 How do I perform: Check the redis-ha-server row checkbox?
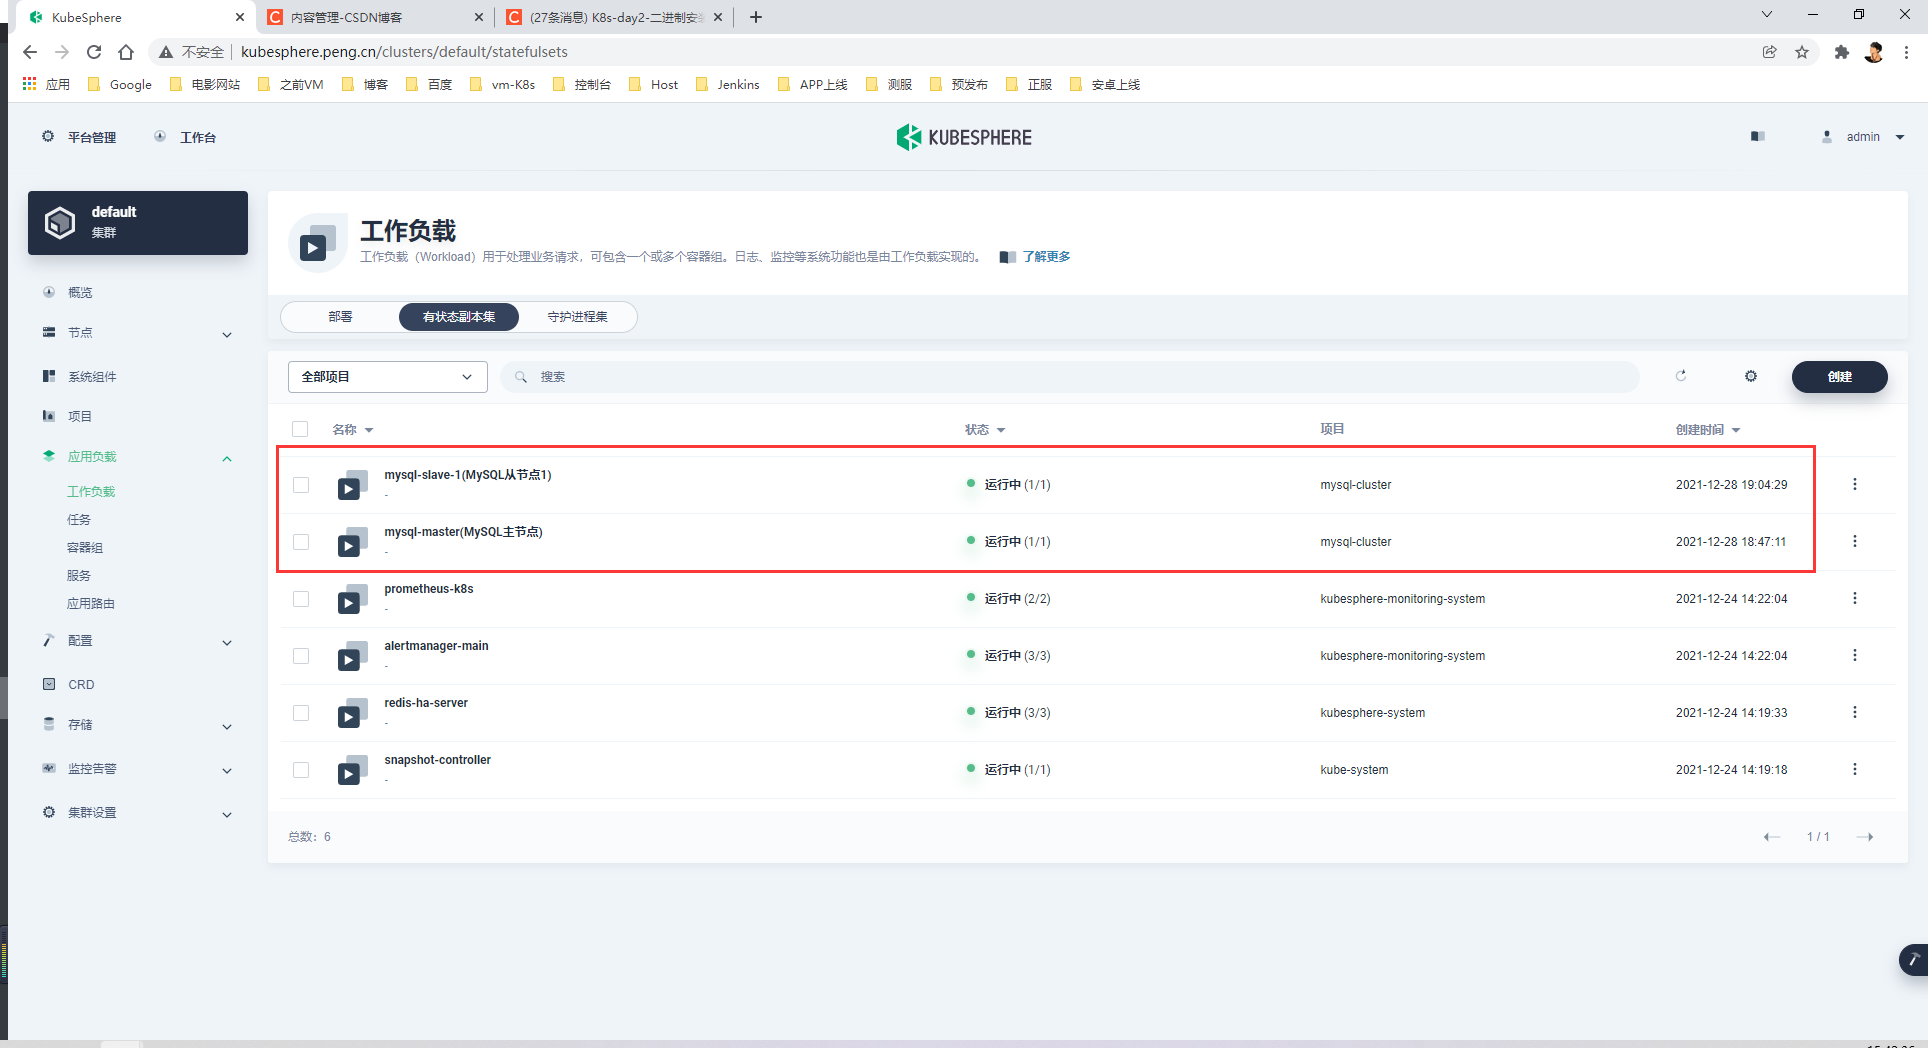[301, 713]
